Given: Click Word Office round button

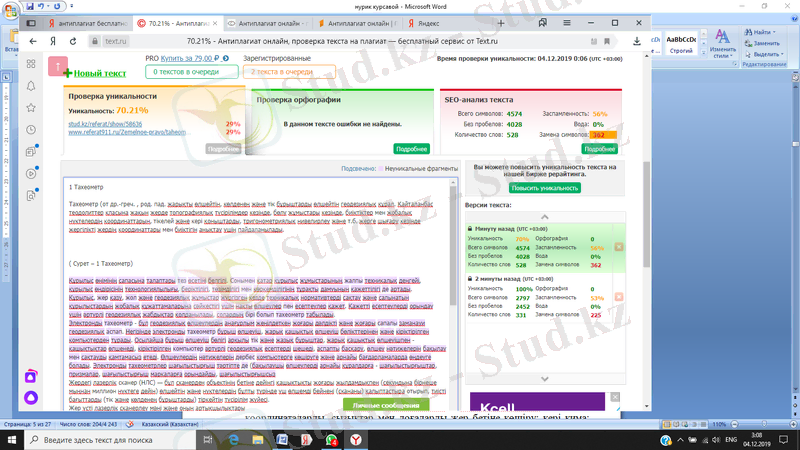Looking at the screenshot, I should point(10,10).
